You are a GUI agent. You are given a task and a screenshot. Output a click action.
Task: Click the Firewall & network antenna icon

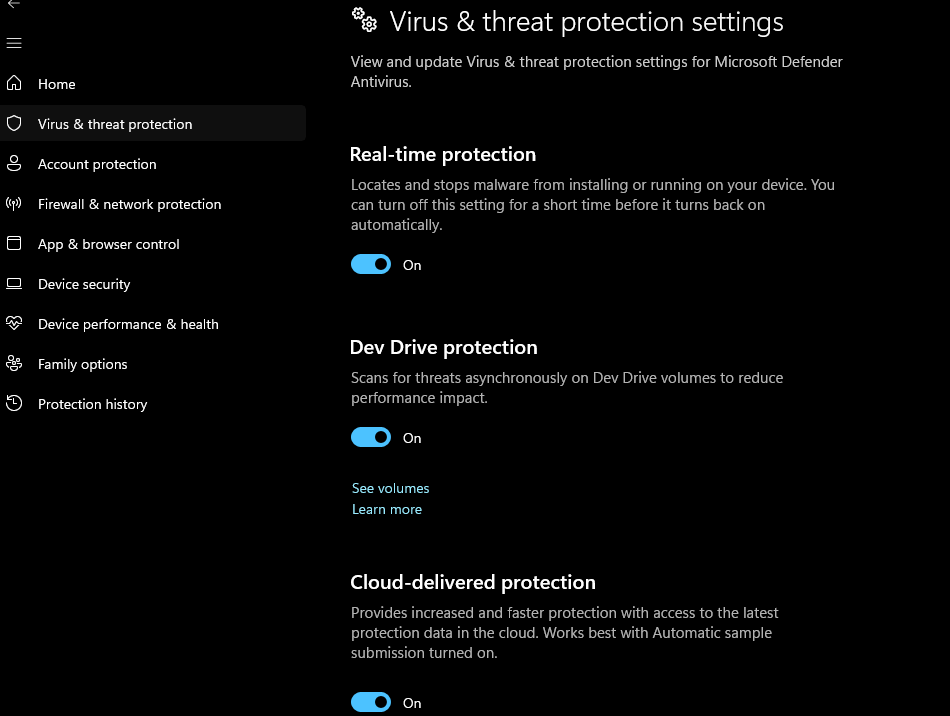[14, 204]
